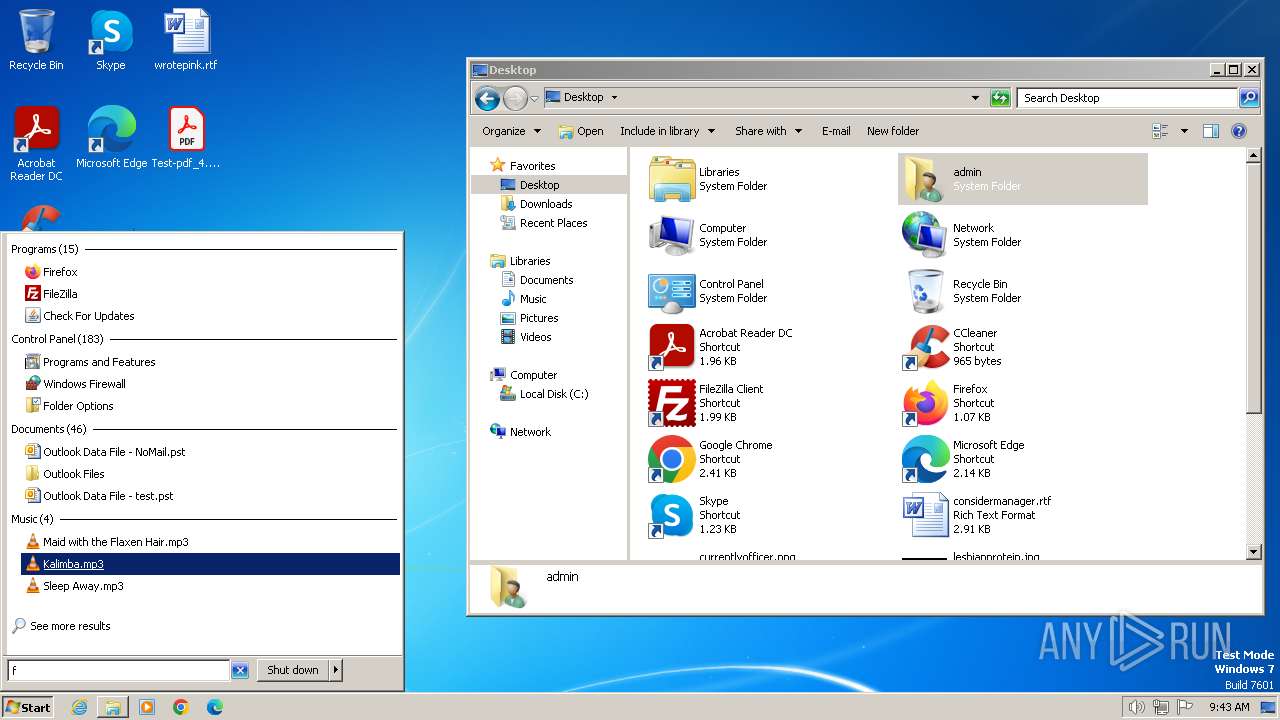Image resolution: width=1280 pixels, height=720 pixels.
Task: Expand the Share with dropdown
Action: click(769, 131)
